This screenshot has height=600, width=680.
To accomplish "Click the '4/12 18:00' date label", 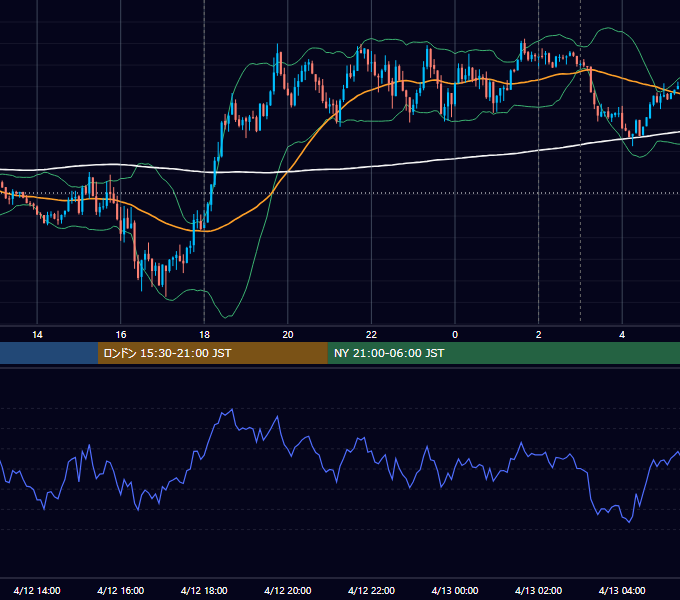I will [x=204, y=590].
